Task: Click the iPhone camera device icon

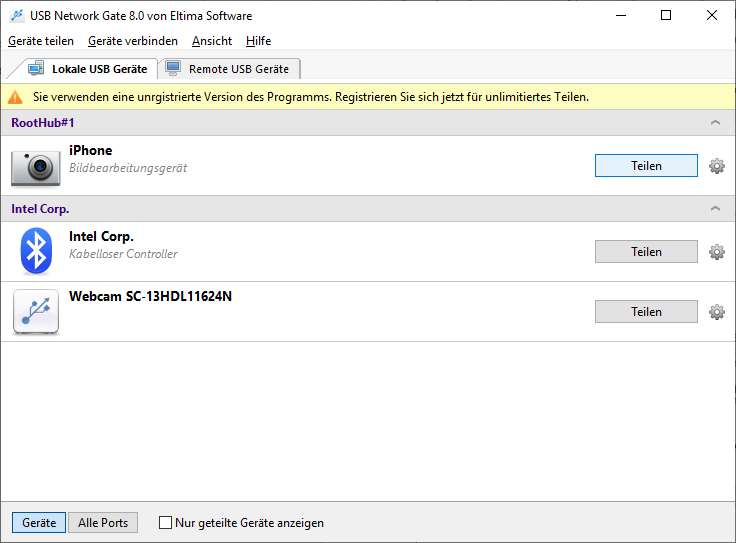Action: [x=36, y=168]
